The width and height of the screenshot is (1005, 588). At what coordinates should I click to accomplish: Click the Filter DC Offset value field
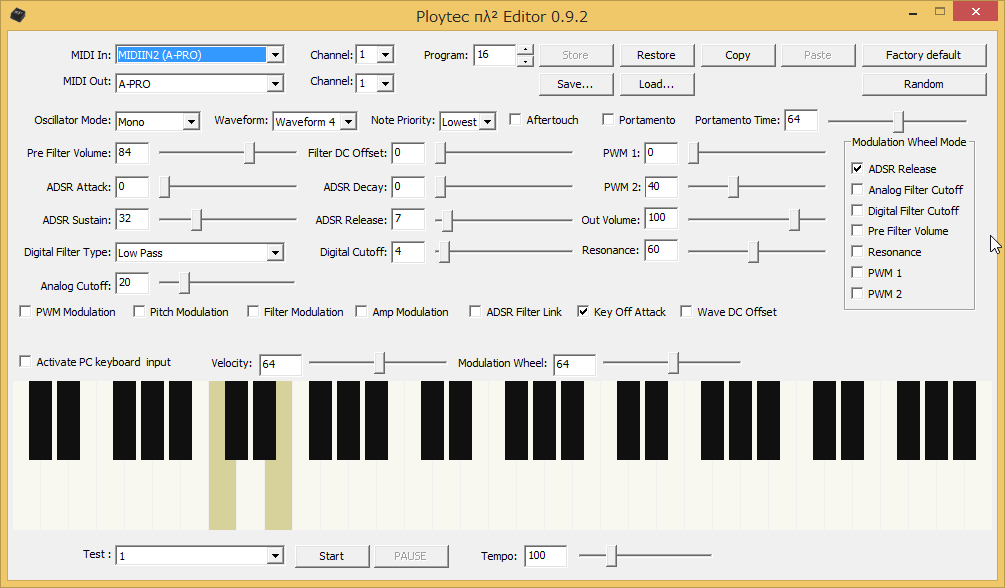tap(408, 153)
